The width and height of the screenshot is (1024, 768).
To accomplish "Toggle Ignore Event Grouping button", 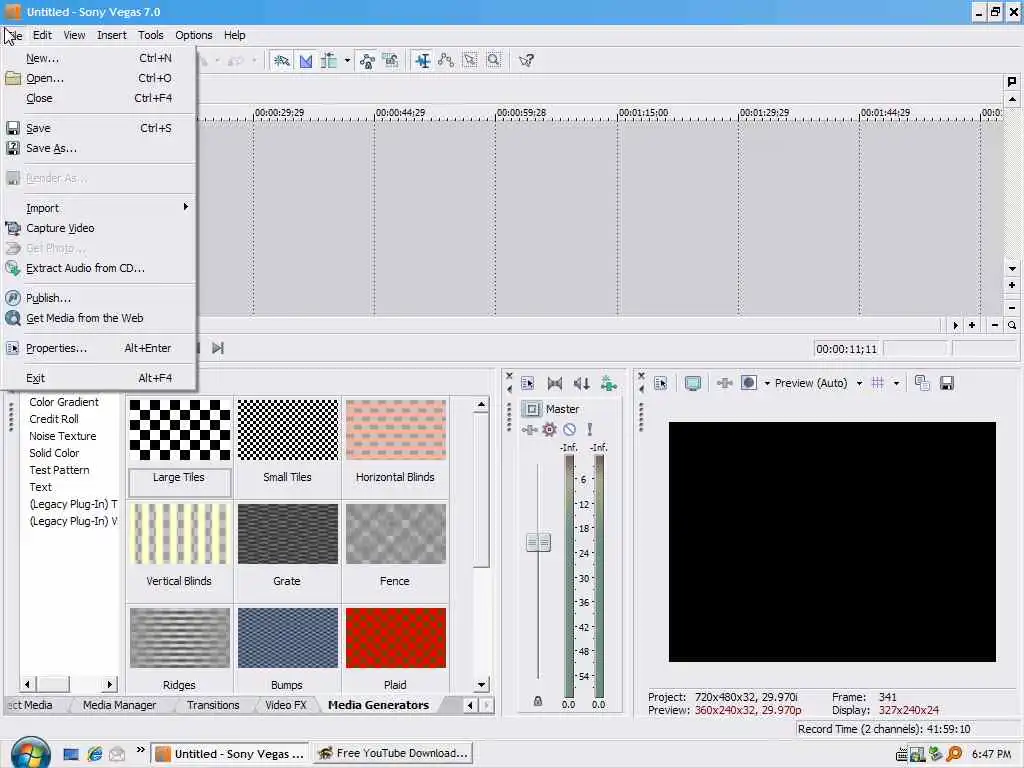I will pyautogui.click(x=391, y=61).
